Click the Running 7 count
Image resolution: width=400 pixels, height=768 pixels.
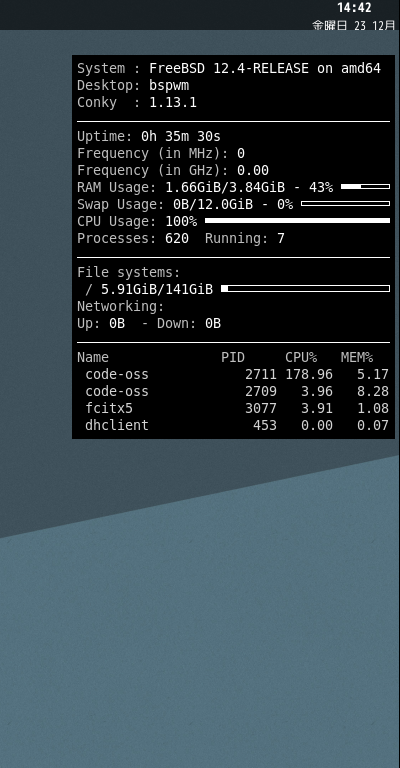pos(244,239)
